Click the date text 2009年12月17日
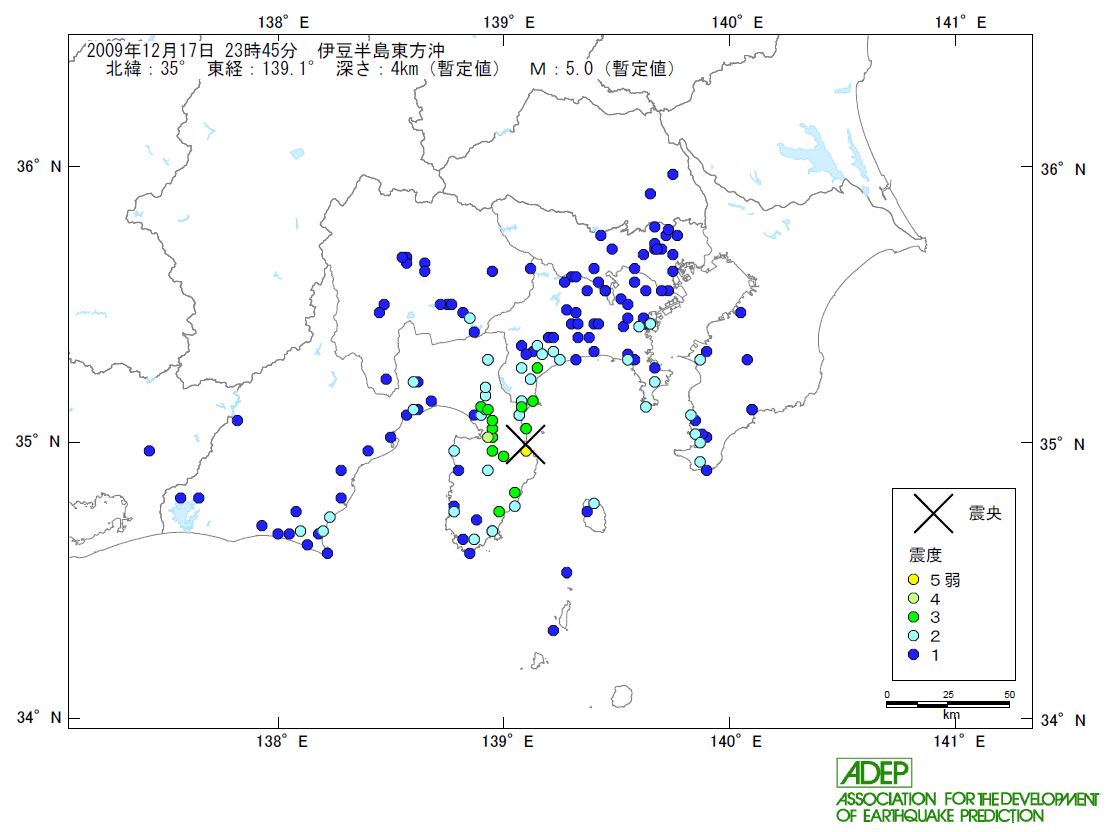1107x832 pixels. (x=149, y=50)
